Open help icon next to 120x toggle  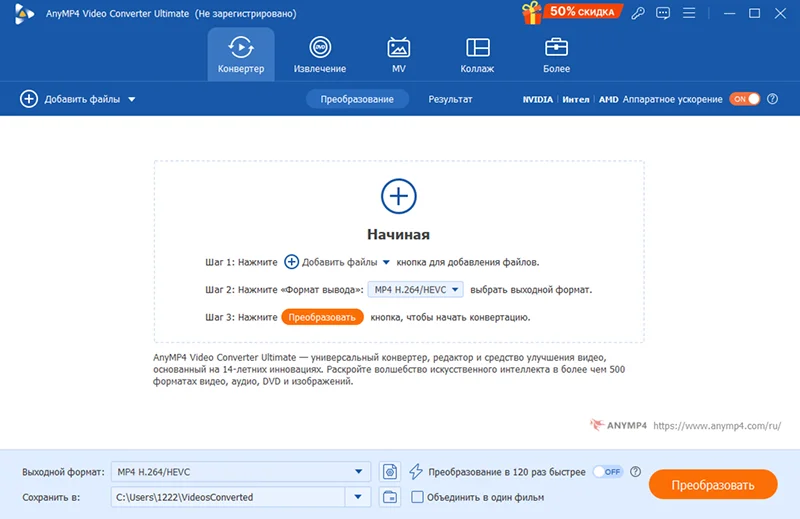click(635, 472)
